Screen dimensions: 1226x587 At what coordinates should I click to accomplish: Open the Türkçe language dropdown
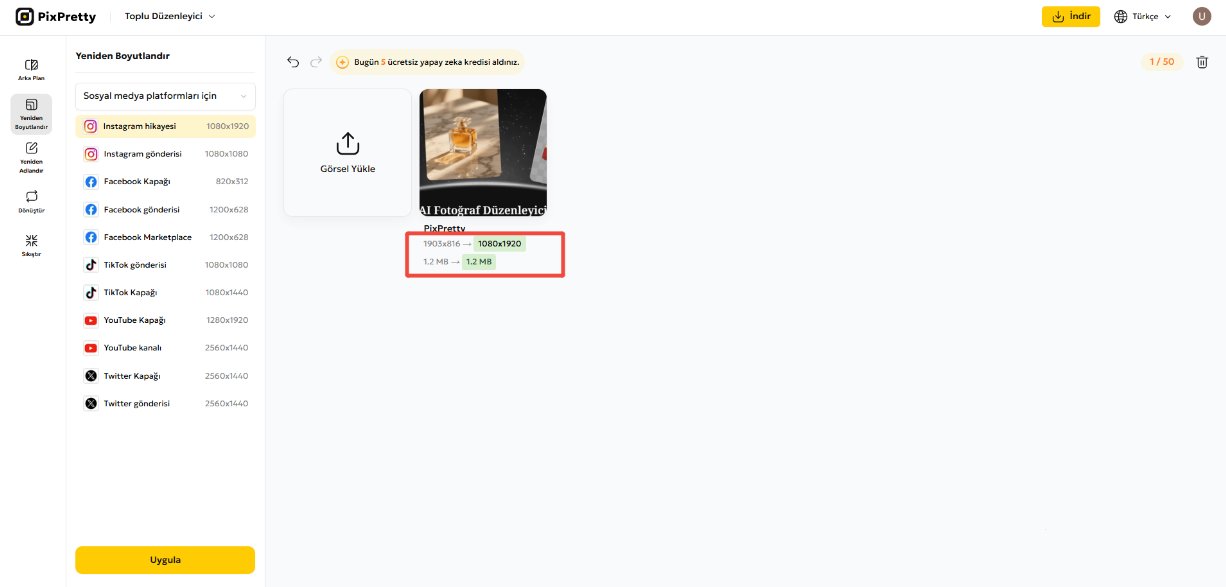(x=1142, y=16)
